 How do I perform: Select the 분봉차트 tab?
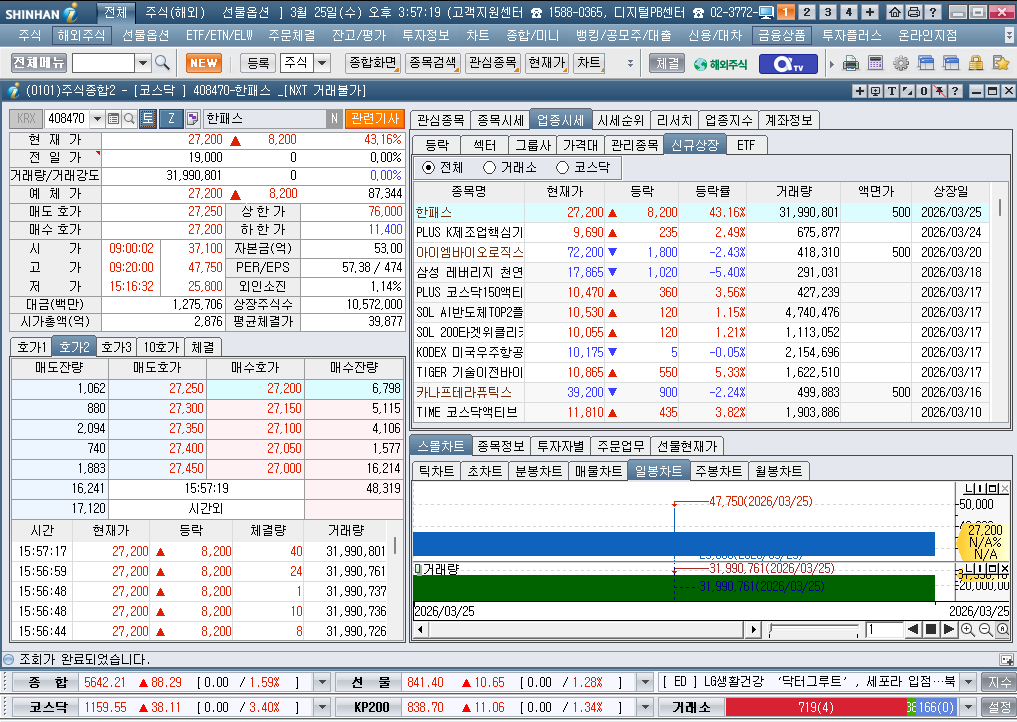coord(538,471)
